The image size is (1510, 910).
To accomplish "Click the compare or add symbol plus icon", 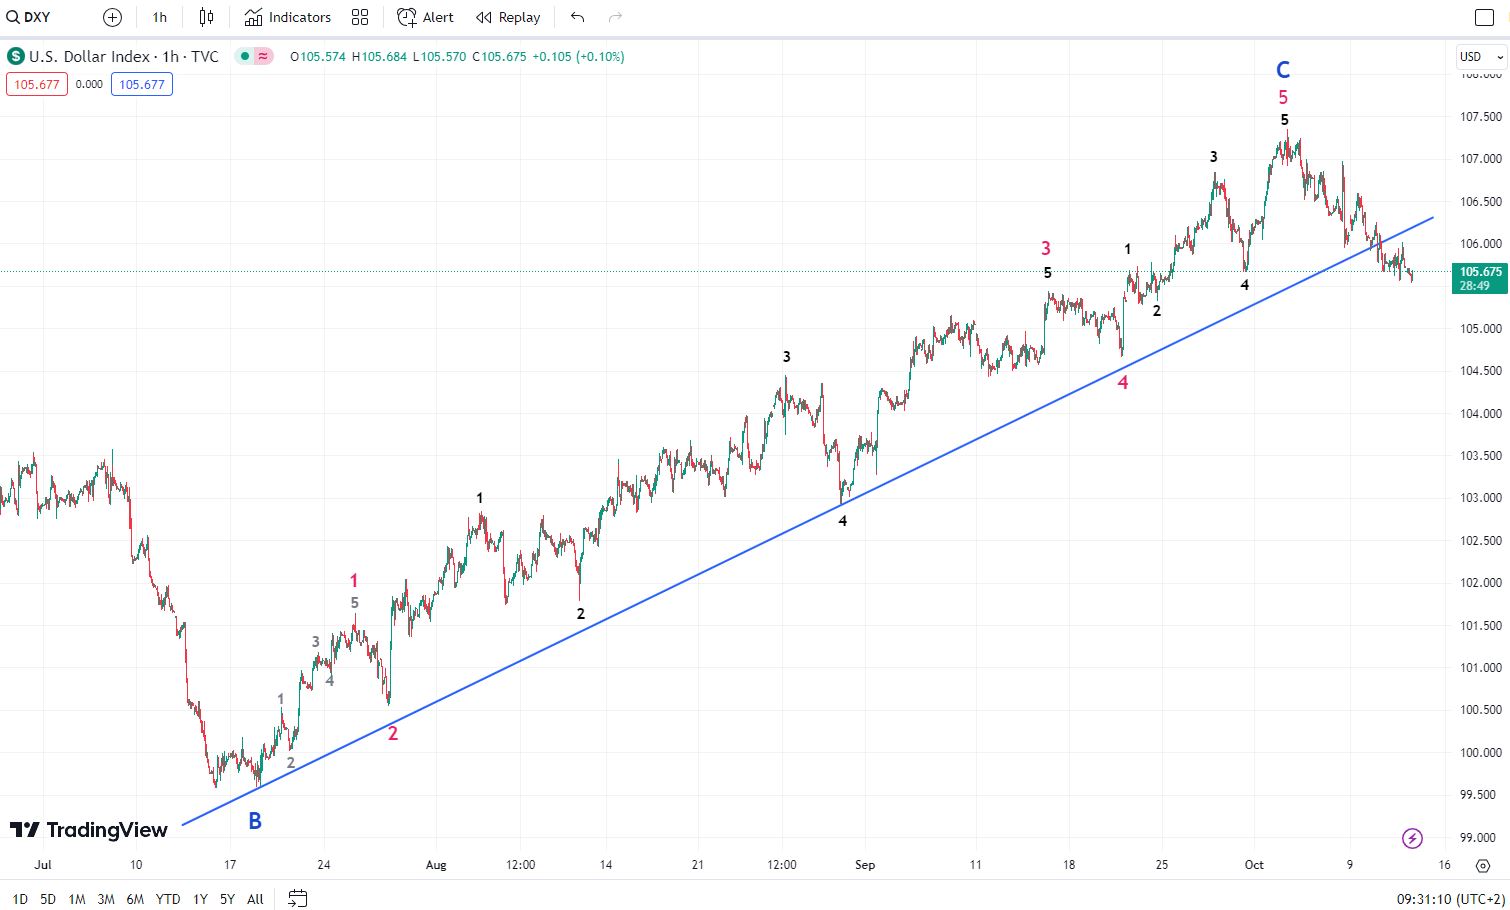I will (112, 17).
